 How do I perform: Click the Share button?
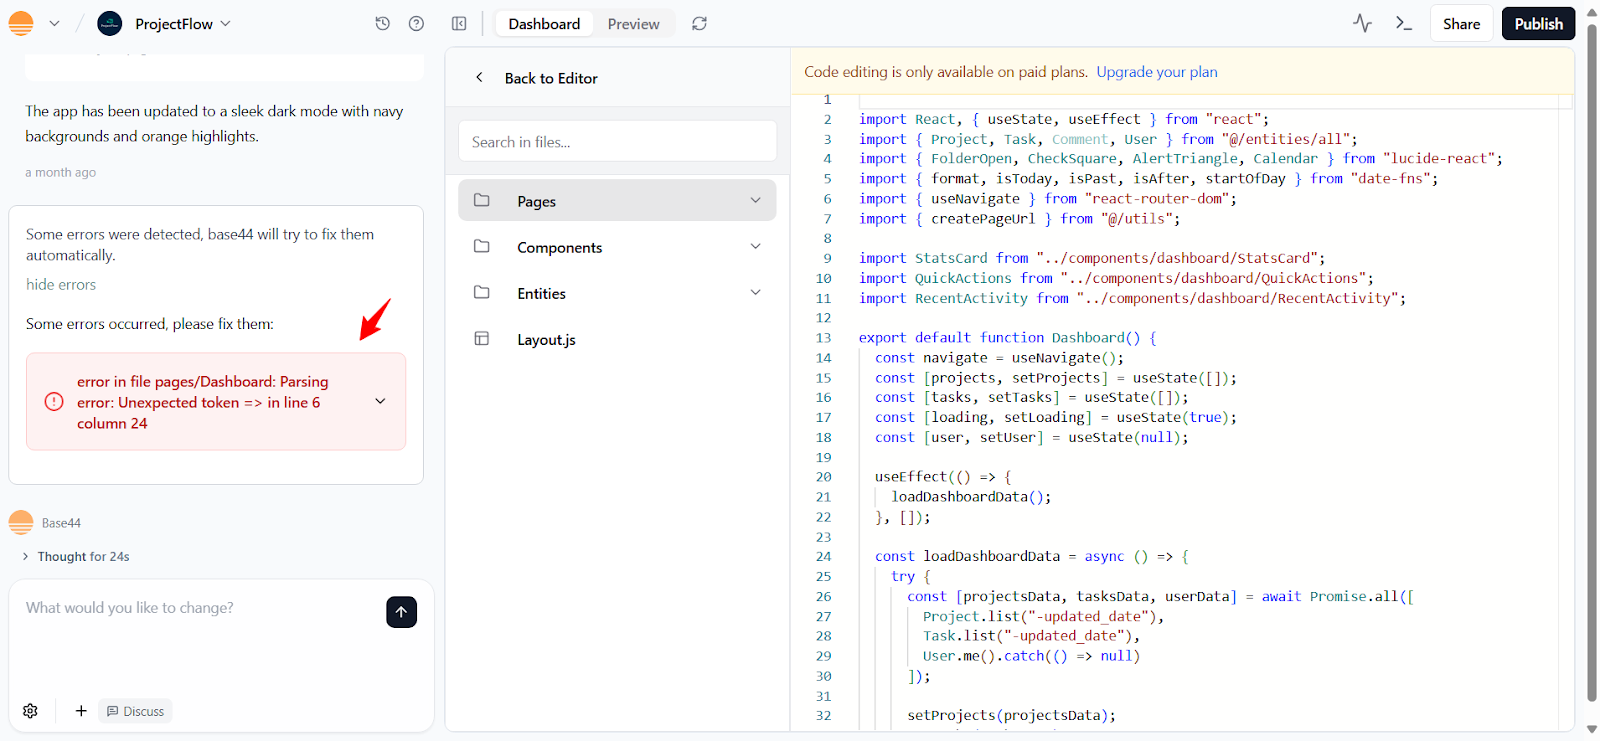click(1461, 23)
